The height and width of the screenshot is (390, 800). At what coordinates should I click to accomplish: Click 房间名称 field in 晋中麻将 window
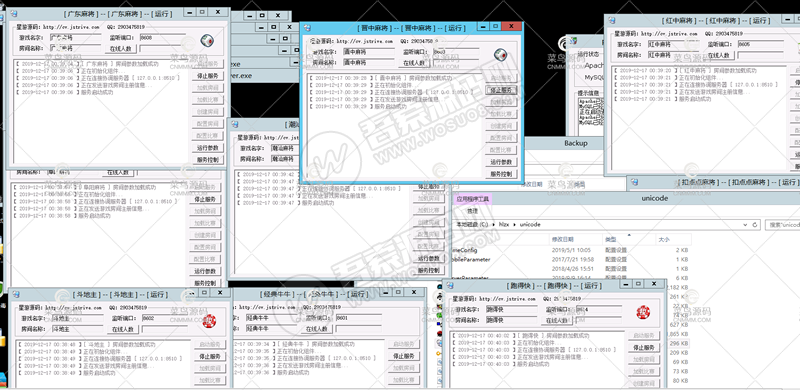368,62
